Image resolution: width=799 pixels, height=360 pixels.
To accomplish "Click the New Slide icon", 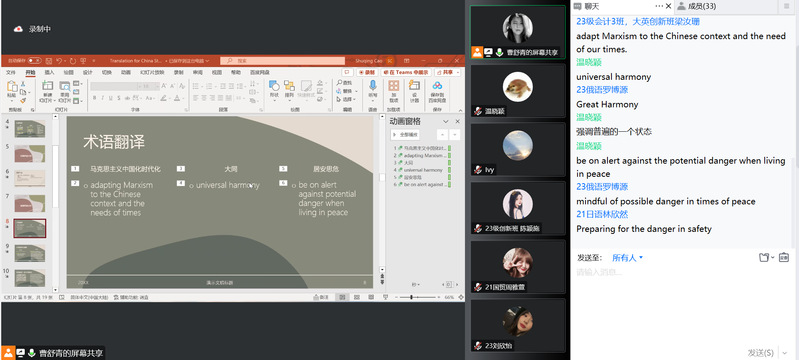I will (47, 86).
